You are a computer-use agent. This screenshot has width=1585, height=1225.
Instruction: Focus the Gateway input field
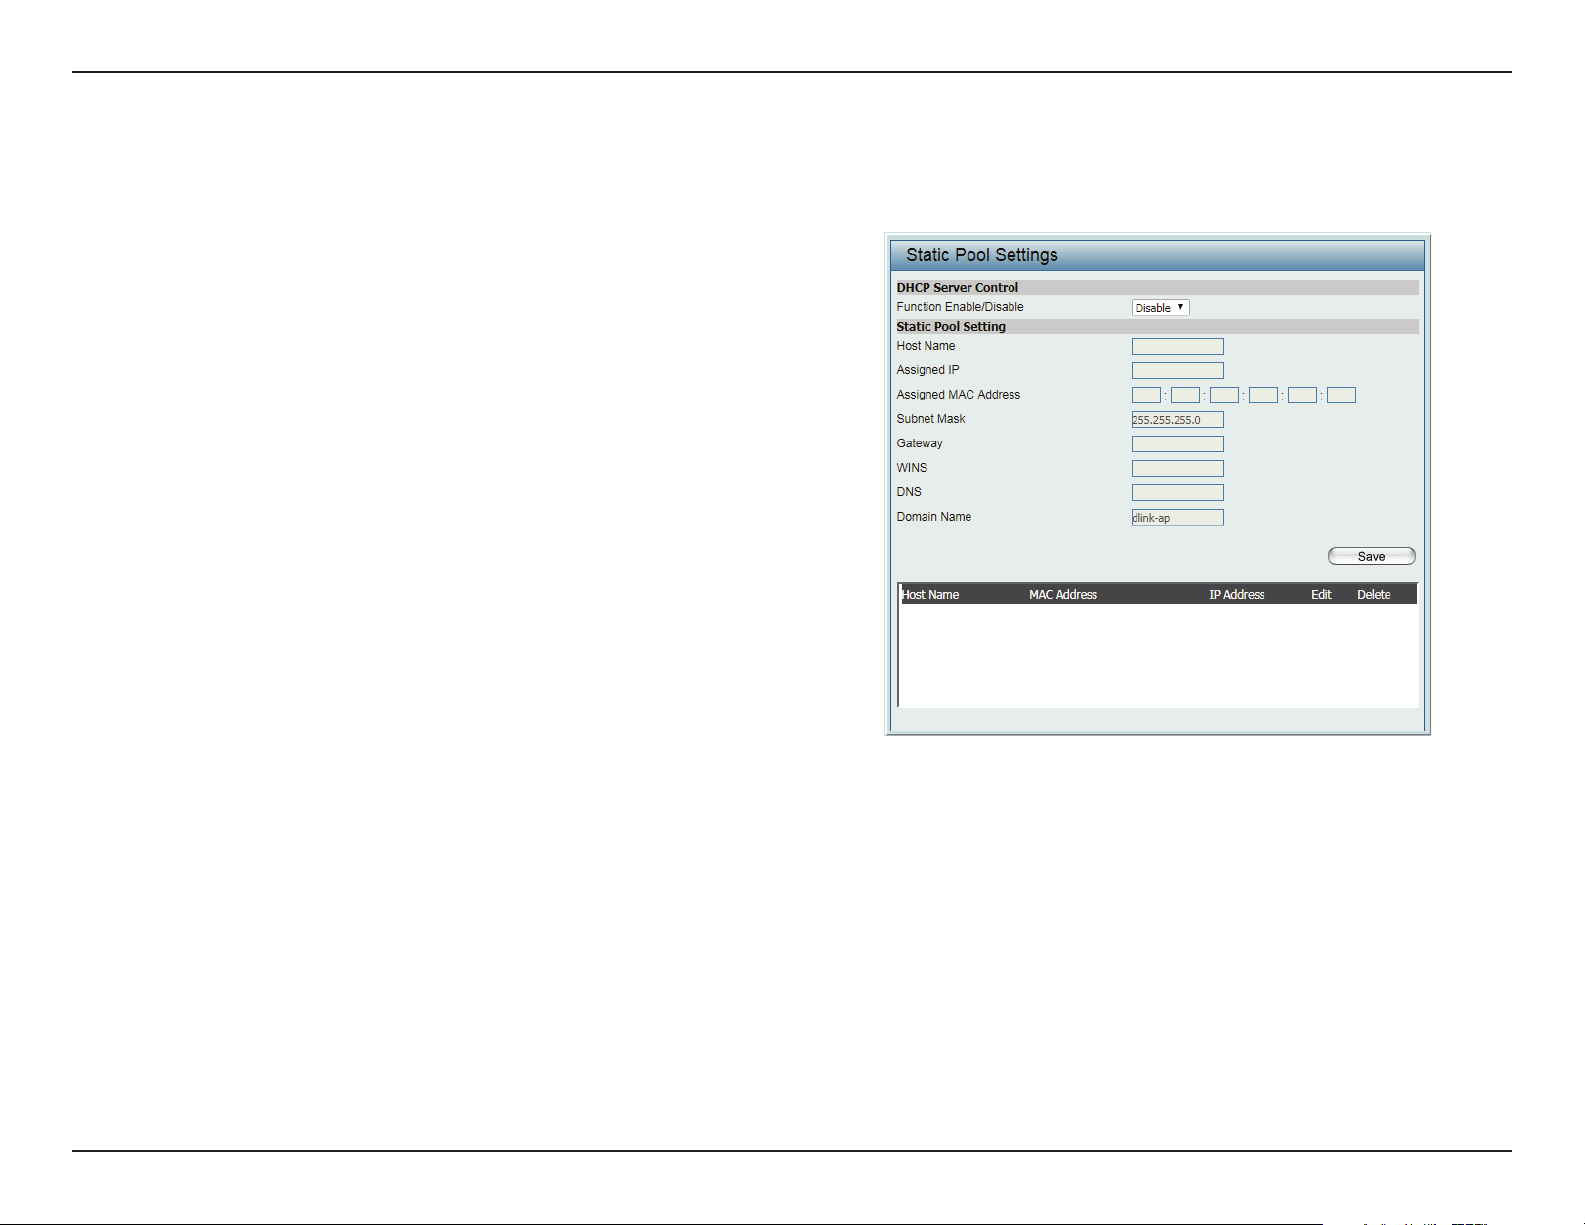tap(1177, 444)
